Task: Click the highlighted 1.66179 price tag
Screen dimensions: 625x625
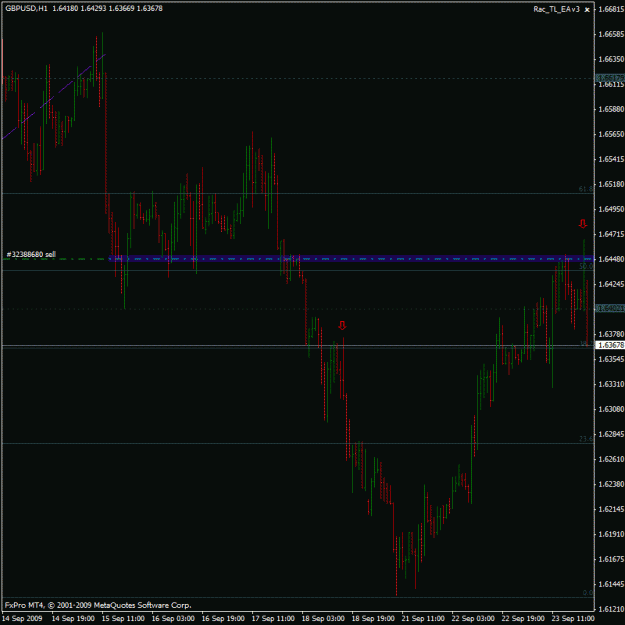Action: click(x=610, y=78)
